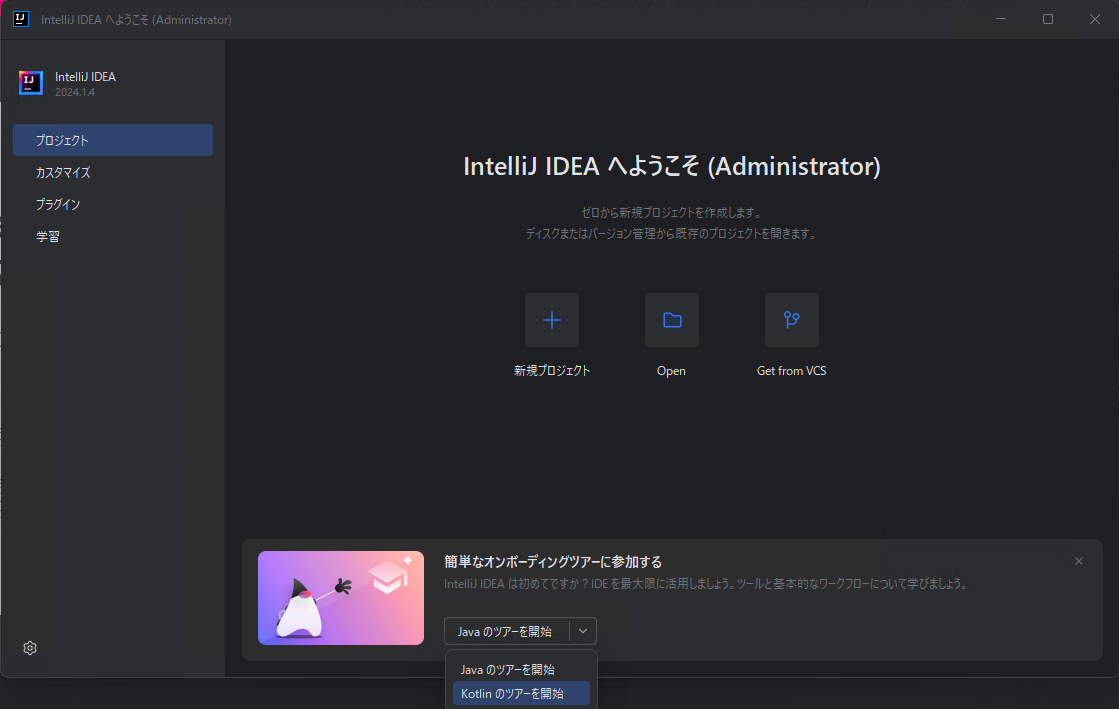Click the New Project plus icon
This screenshot has width=1119, height=709.
tap(552, 320)
